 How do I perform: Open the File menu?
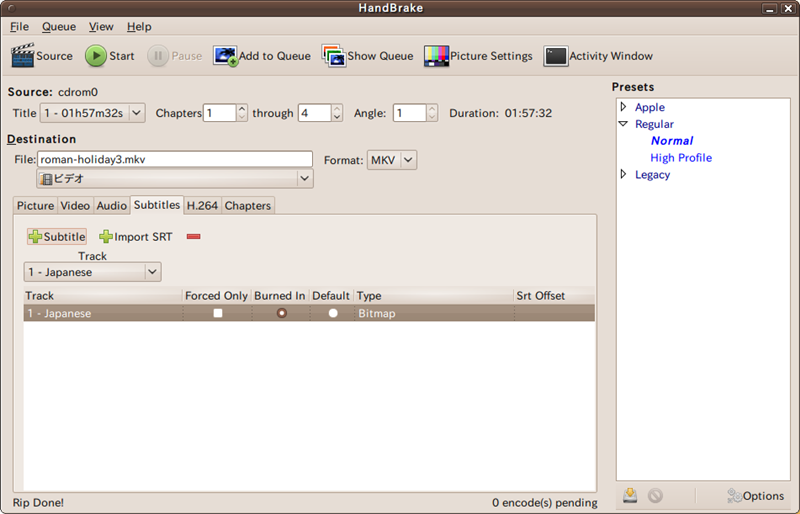pyautogui.click(x=19, y=27)
